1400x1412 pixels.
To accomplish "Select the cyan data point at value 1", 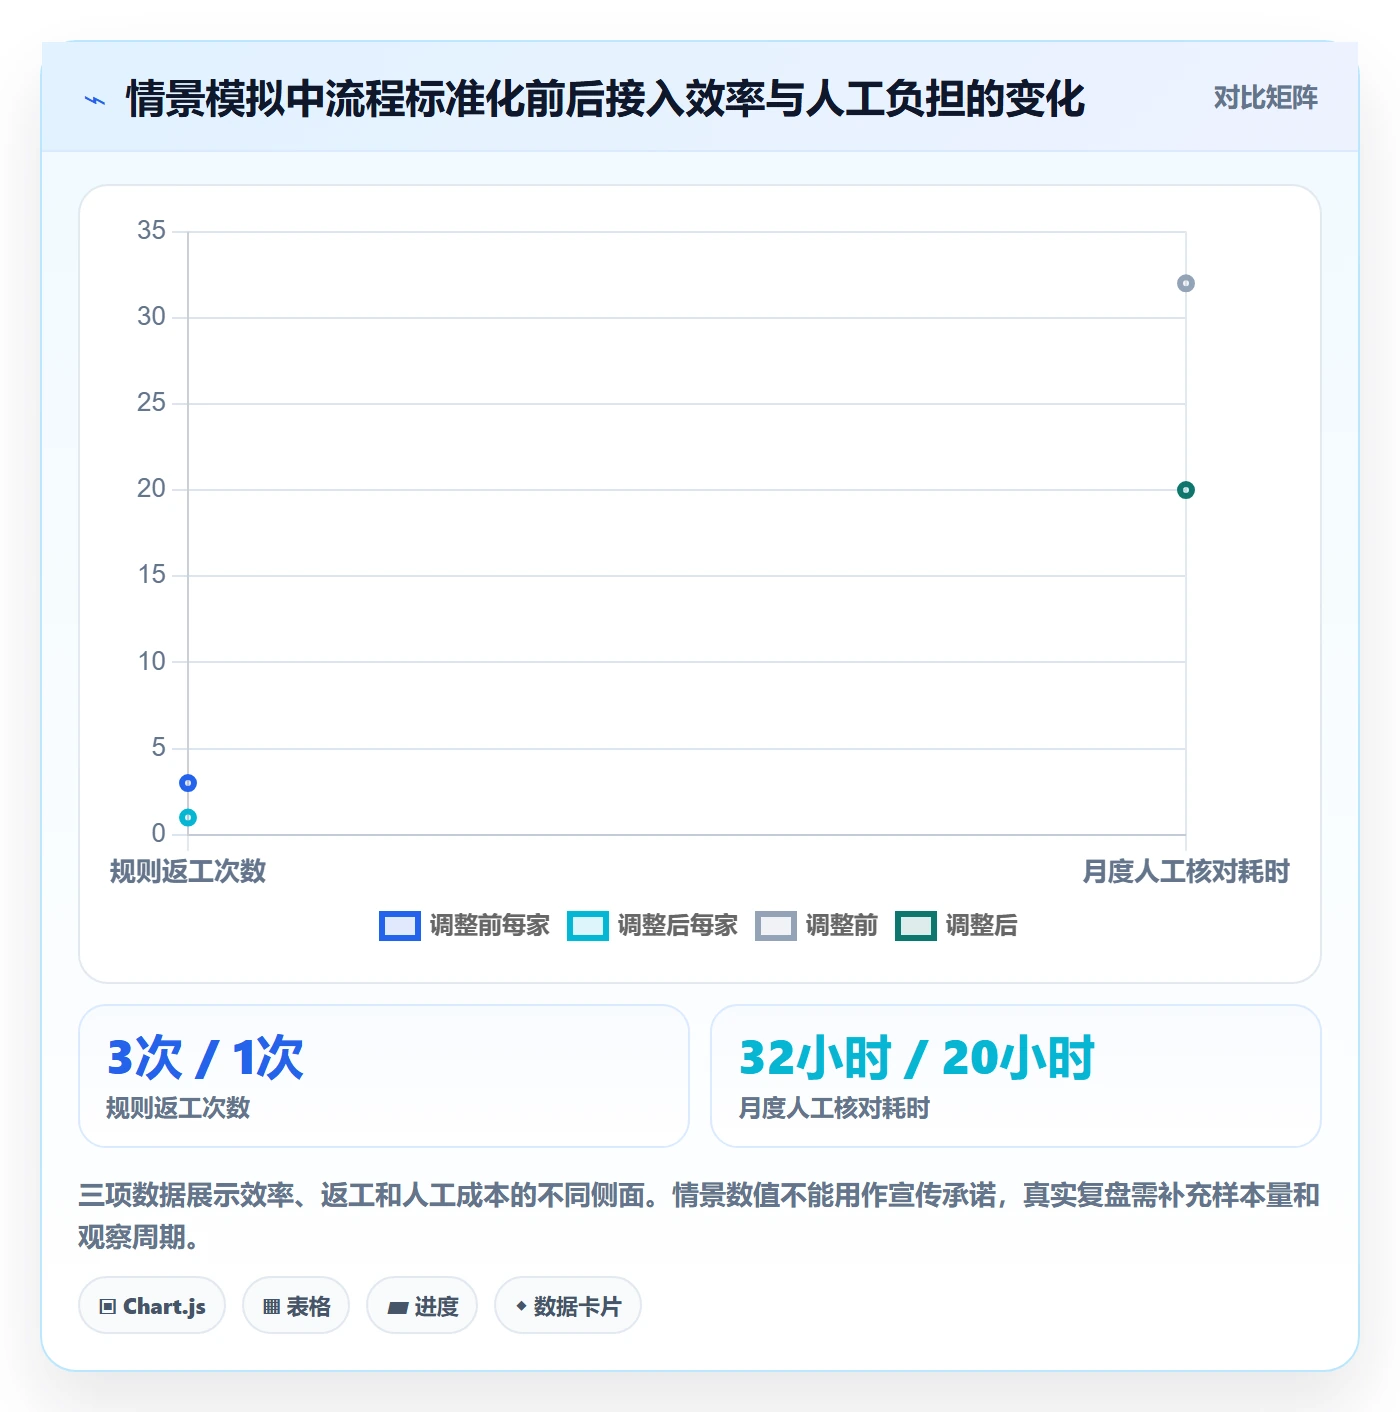I will (188, 818).
